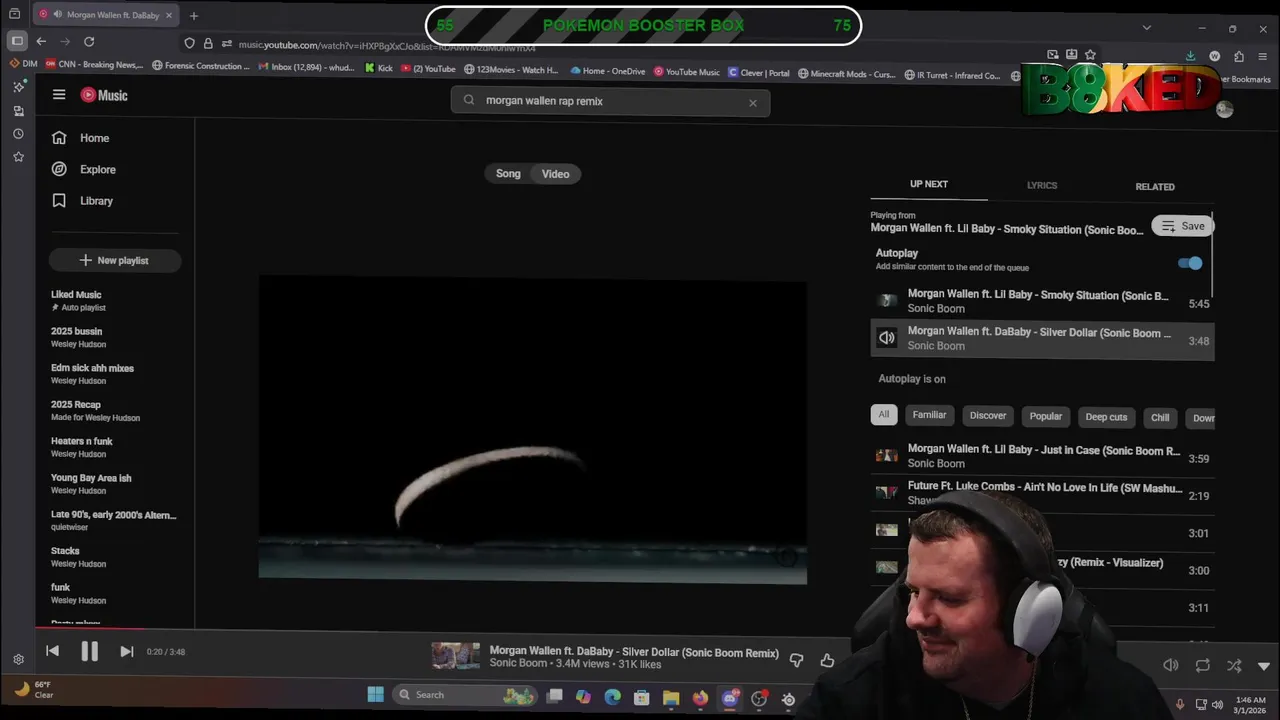The image size is (1280, 720).
Task: Focus the search field with morgan wallen rap remix
Action: click(610, 101)
